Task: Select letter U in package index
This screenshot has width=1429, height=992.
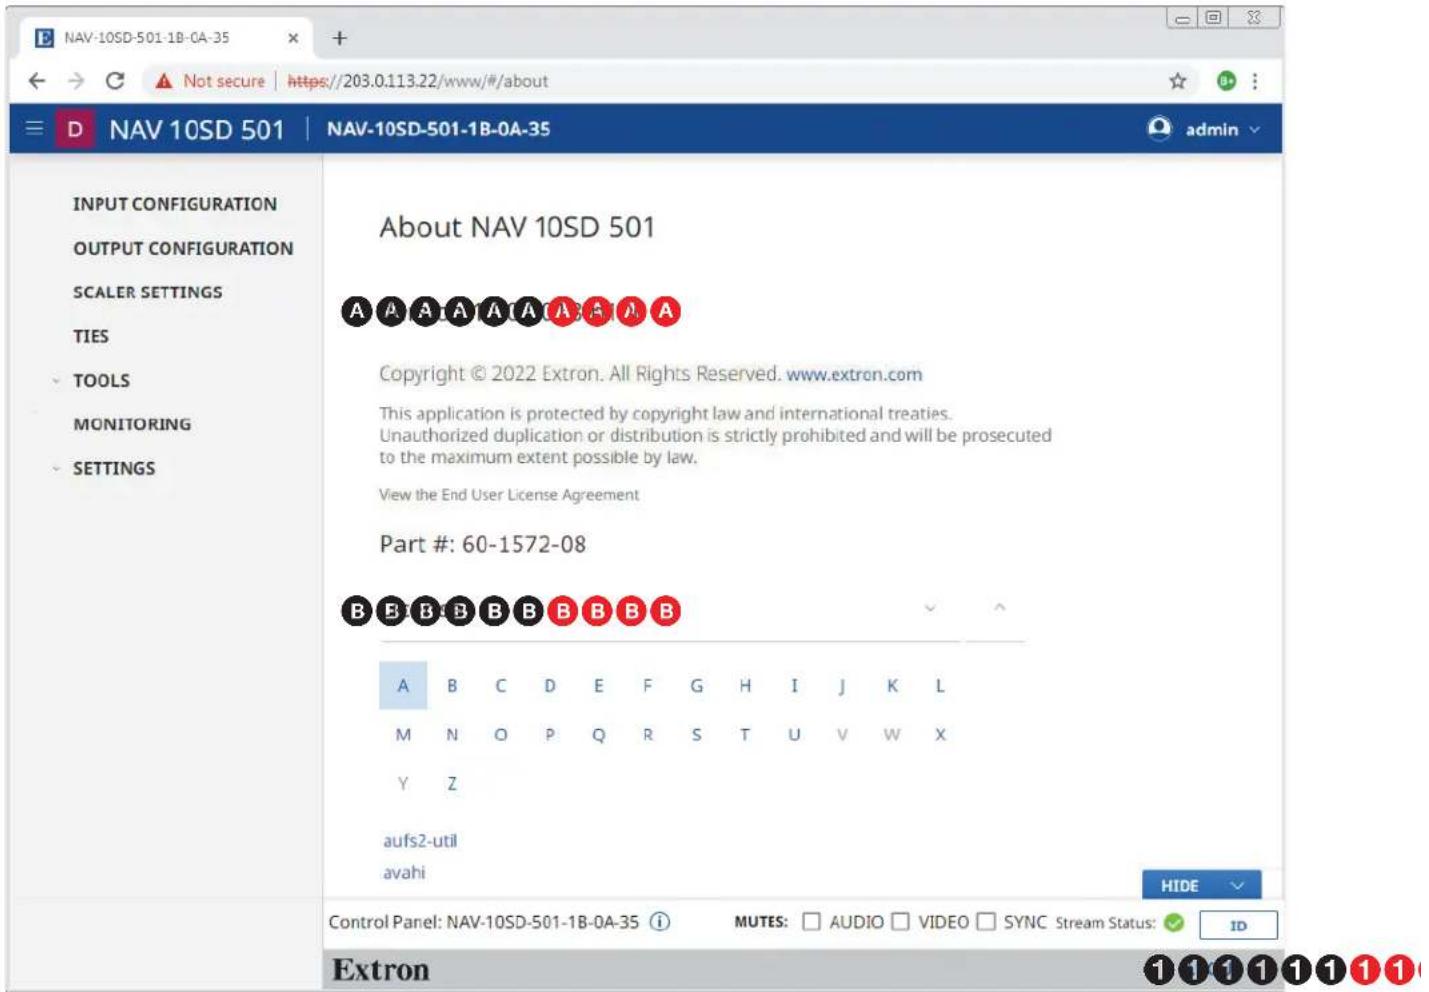Action: [x=794, y=734]
